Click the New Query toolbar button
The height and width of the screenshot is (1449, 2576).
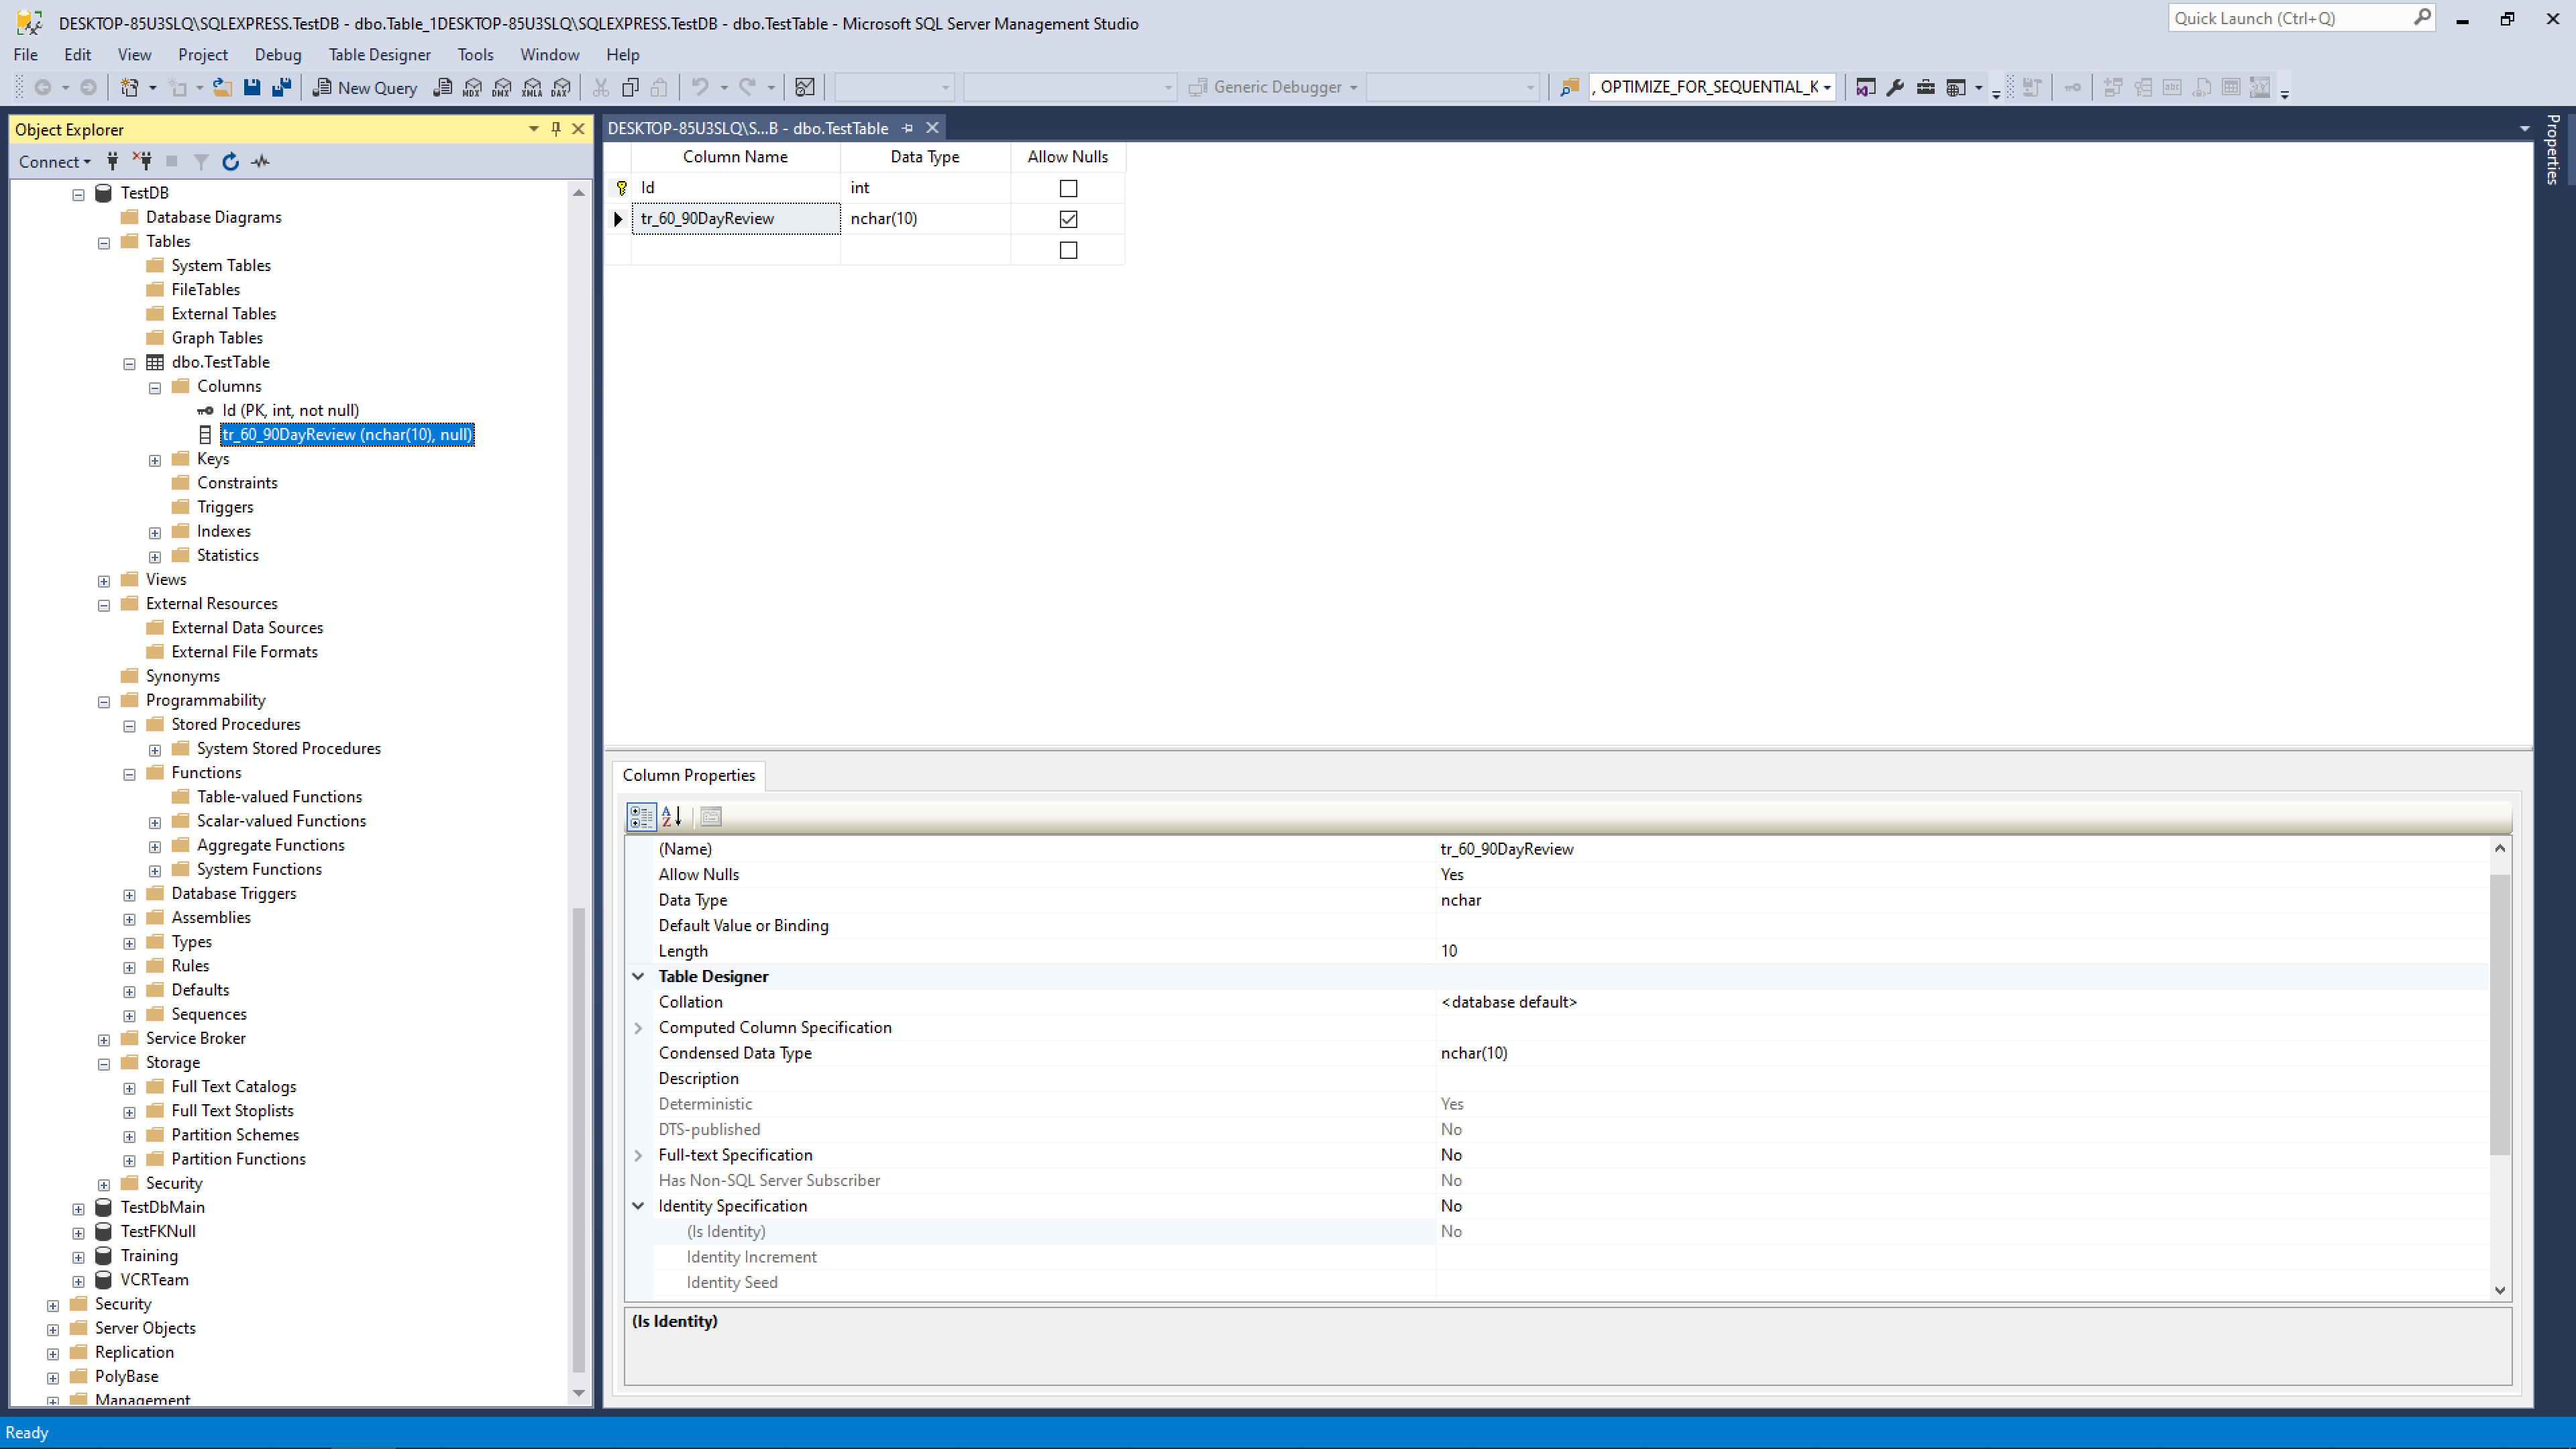(x=365, y=87)
